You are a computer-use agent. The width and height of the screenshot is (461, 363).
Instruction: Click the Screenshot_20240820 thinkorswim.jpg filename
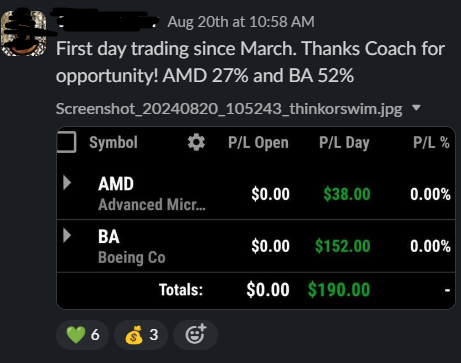click(229, 109)
